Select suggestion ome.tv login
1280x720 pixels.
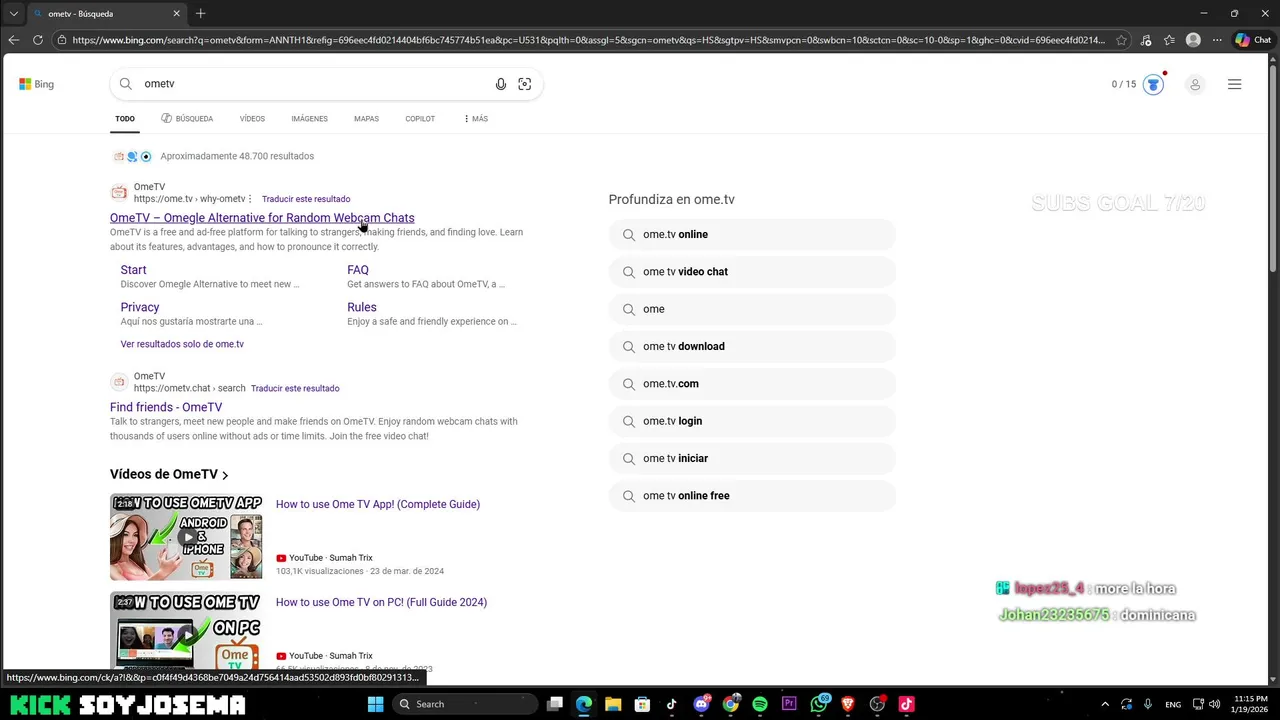pyautogui.click(x=752, y=421)
